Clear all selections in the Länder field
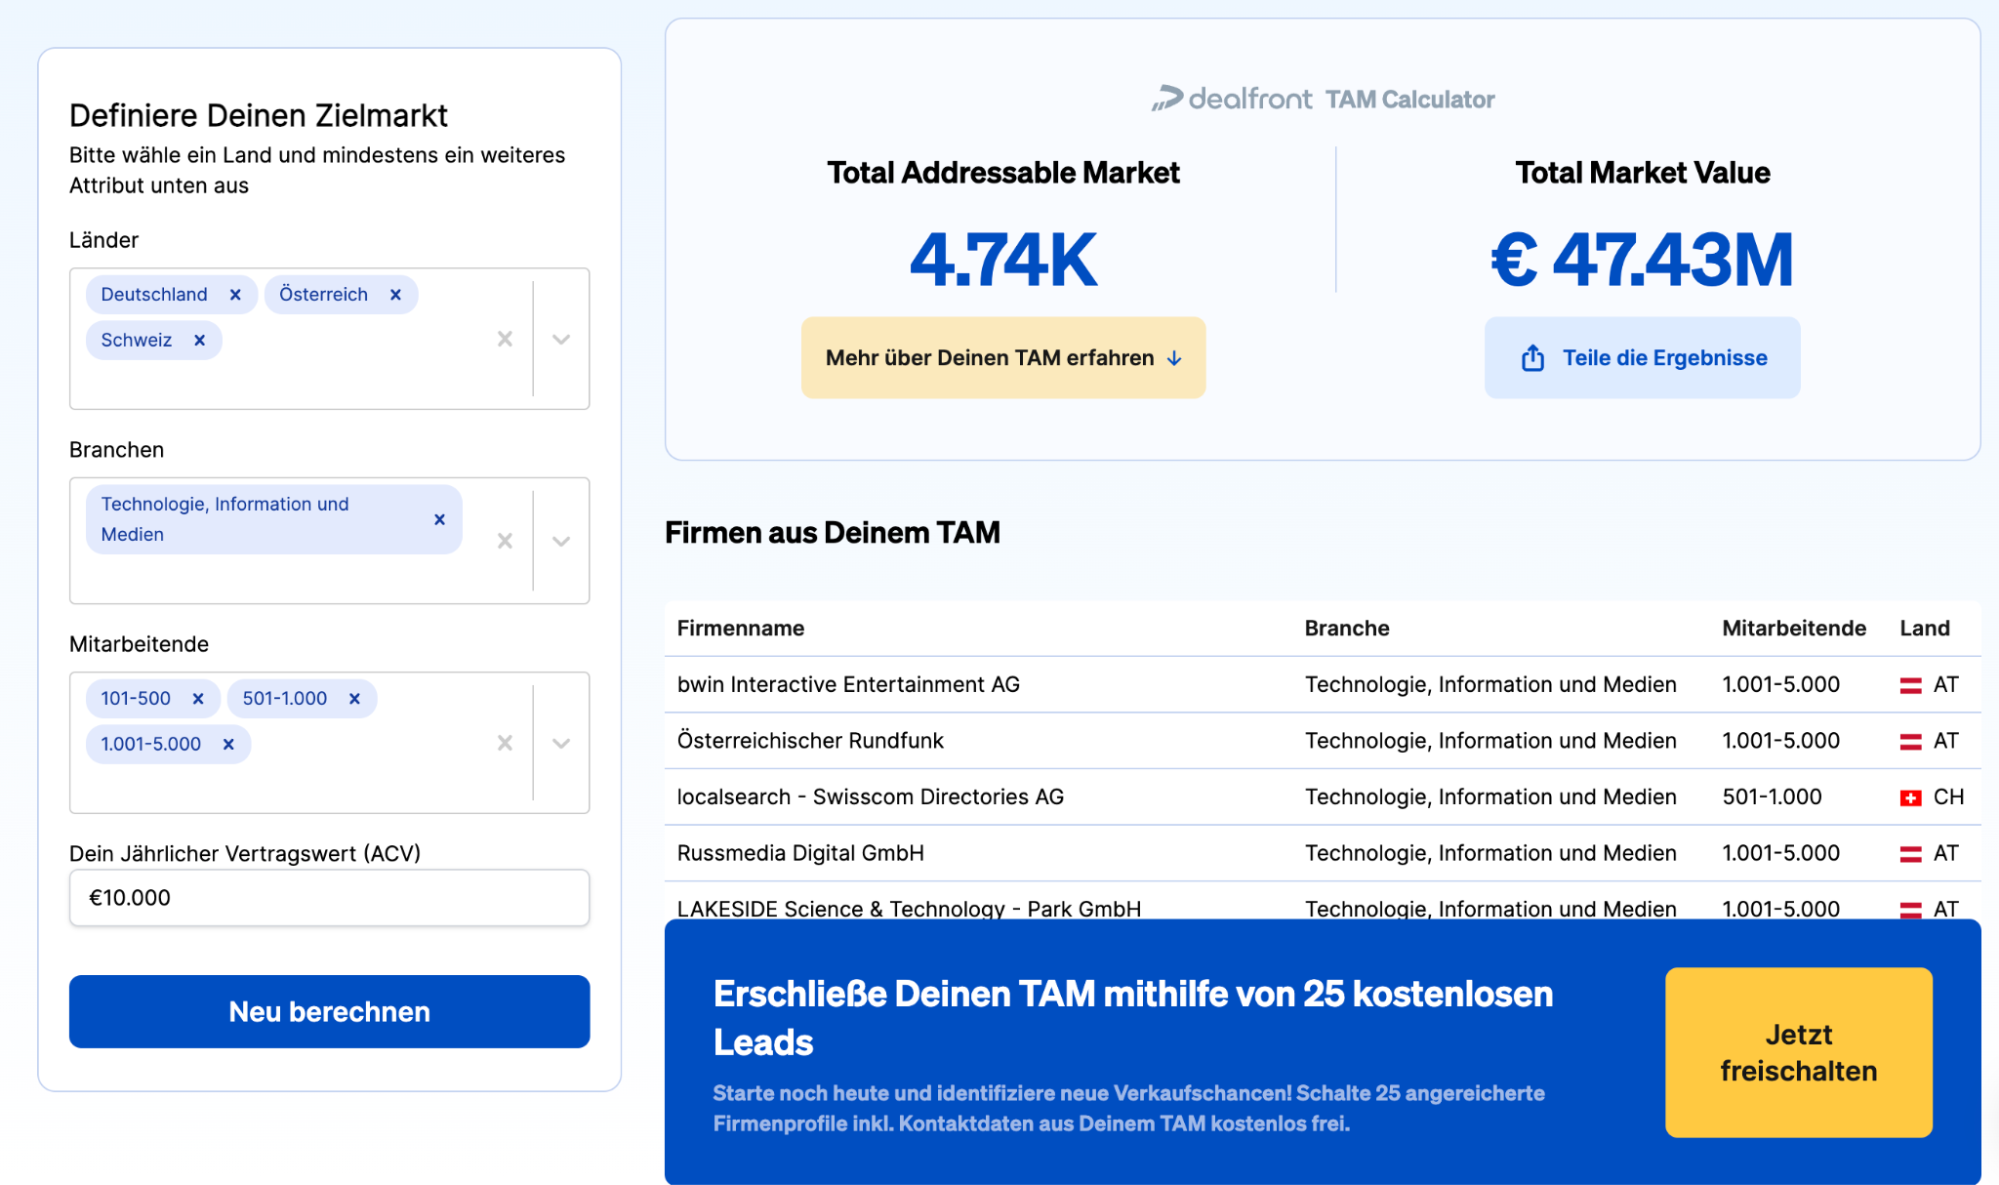Screen dimensions: 1999x1185 [x=505, y=339]
